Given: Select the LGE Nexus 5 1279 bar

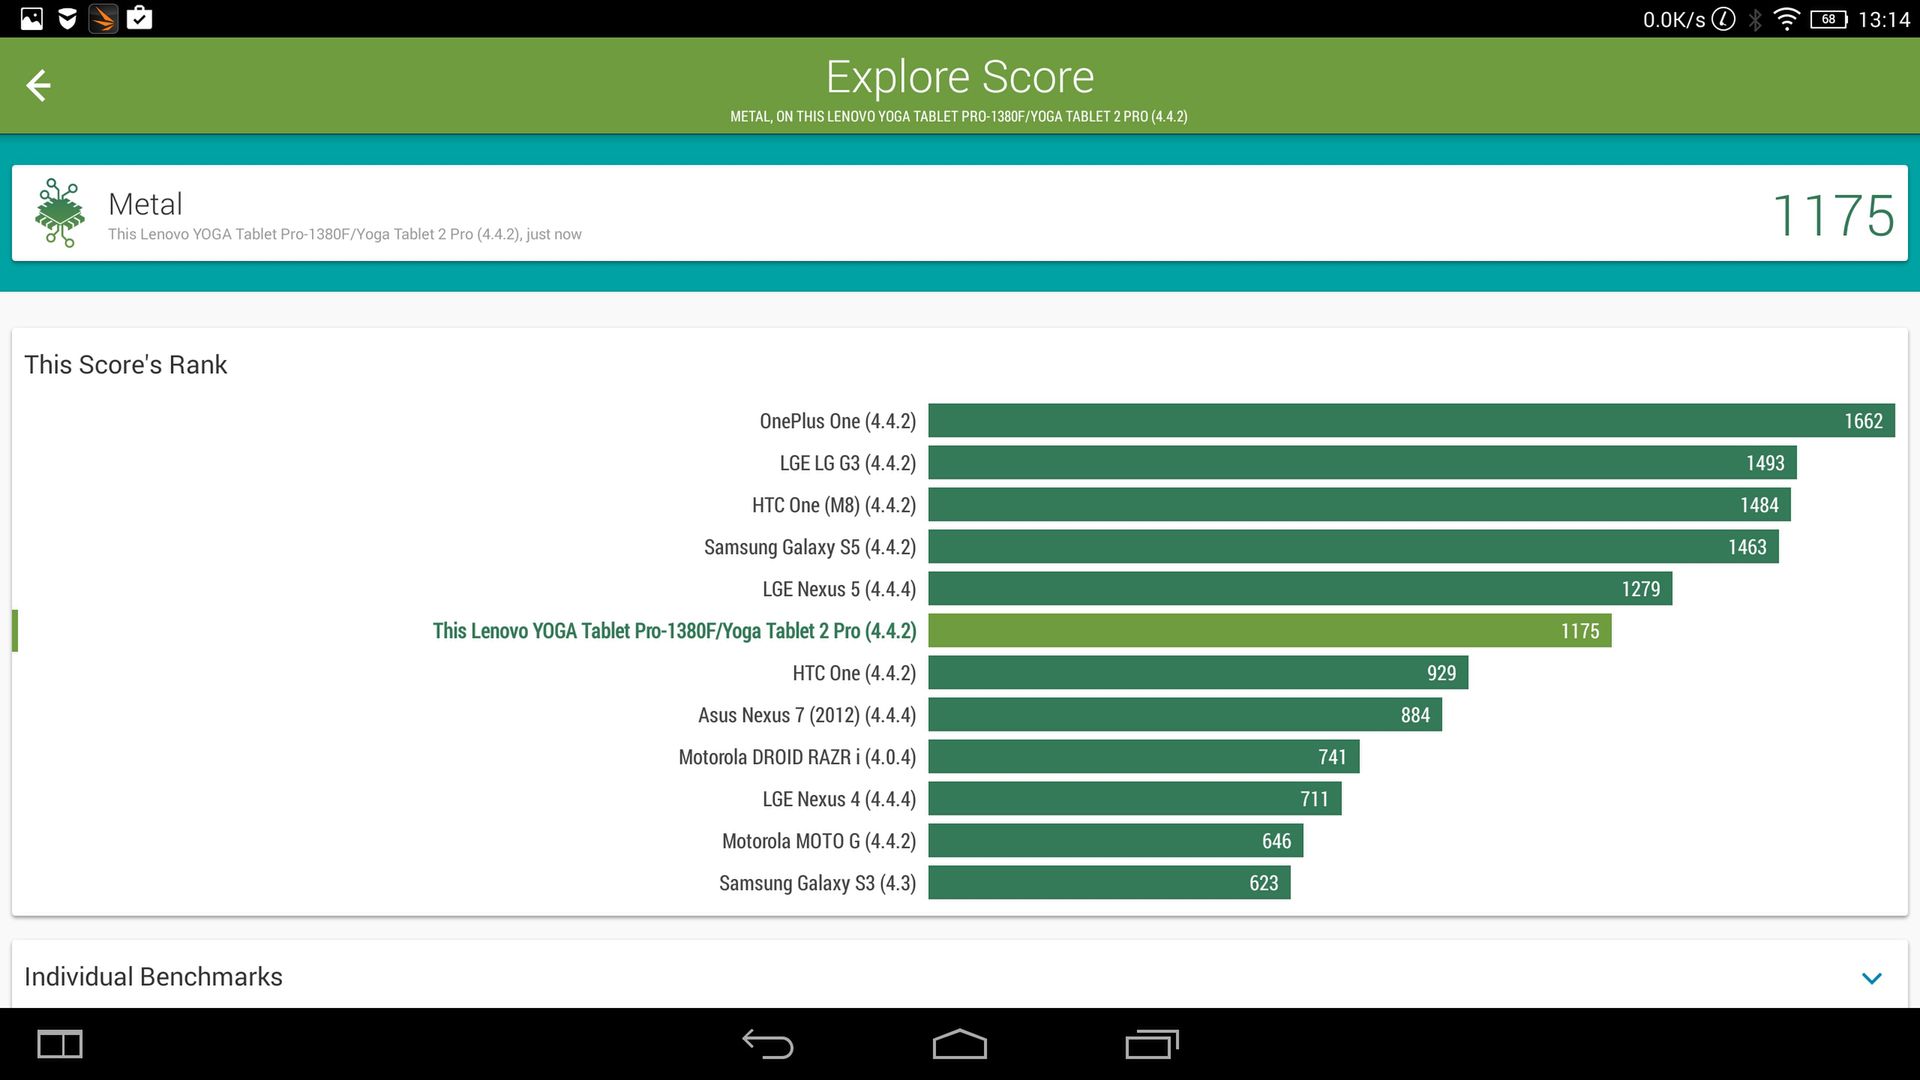Looking at the screenshot, I should pyautogui.click(x=1300, y=589).
